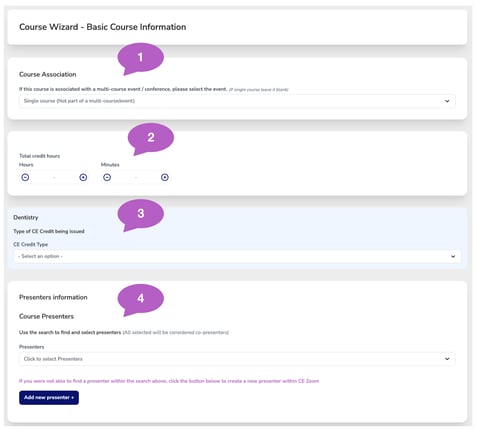Click the Add new presenter button
478x430 pixels.
coord(49,398)
